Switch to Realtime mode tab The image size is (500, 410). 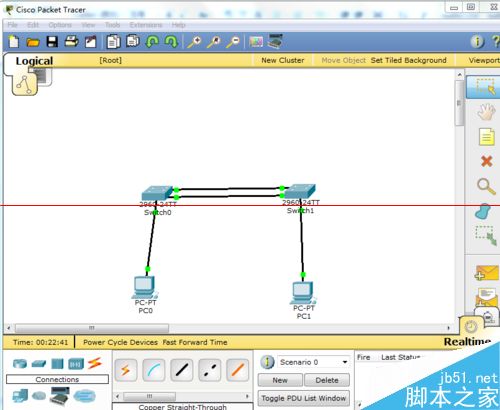click(467, 342)
